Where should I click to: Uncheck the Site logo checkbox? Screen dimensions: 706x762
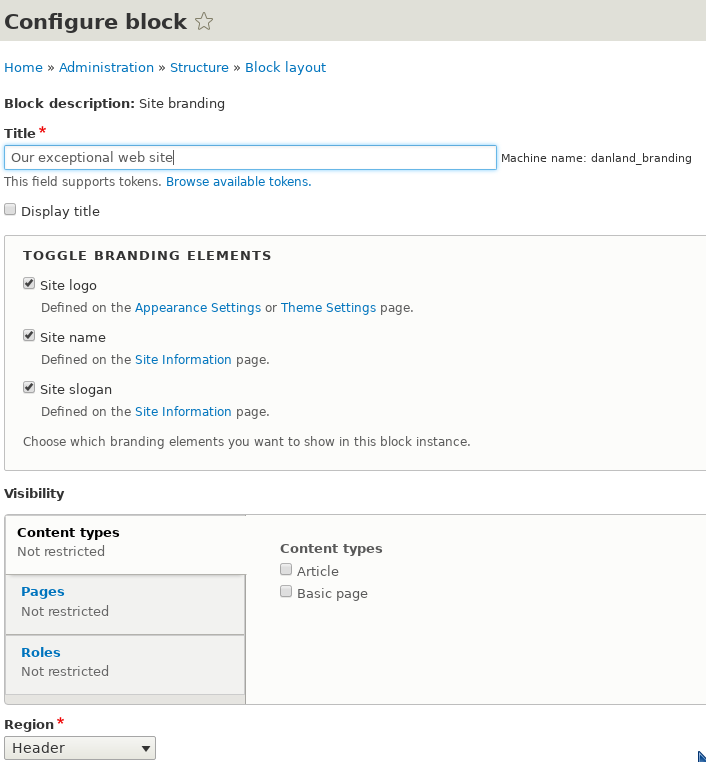[29, 283]
